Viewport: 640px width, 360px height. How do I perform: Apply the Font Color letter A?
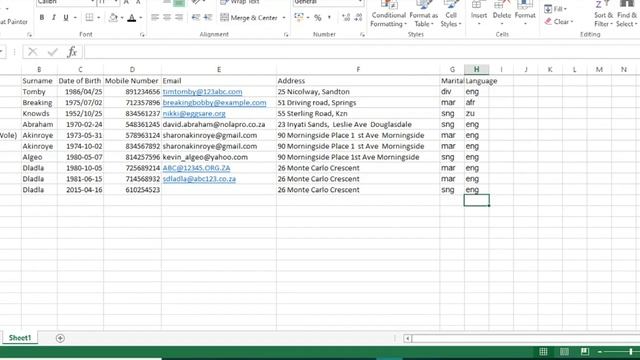click(x=131, y=18)
